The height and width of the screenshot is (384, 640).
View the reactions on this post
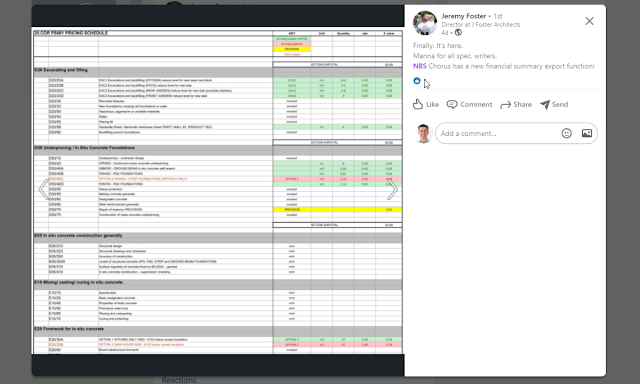[417, 81]
